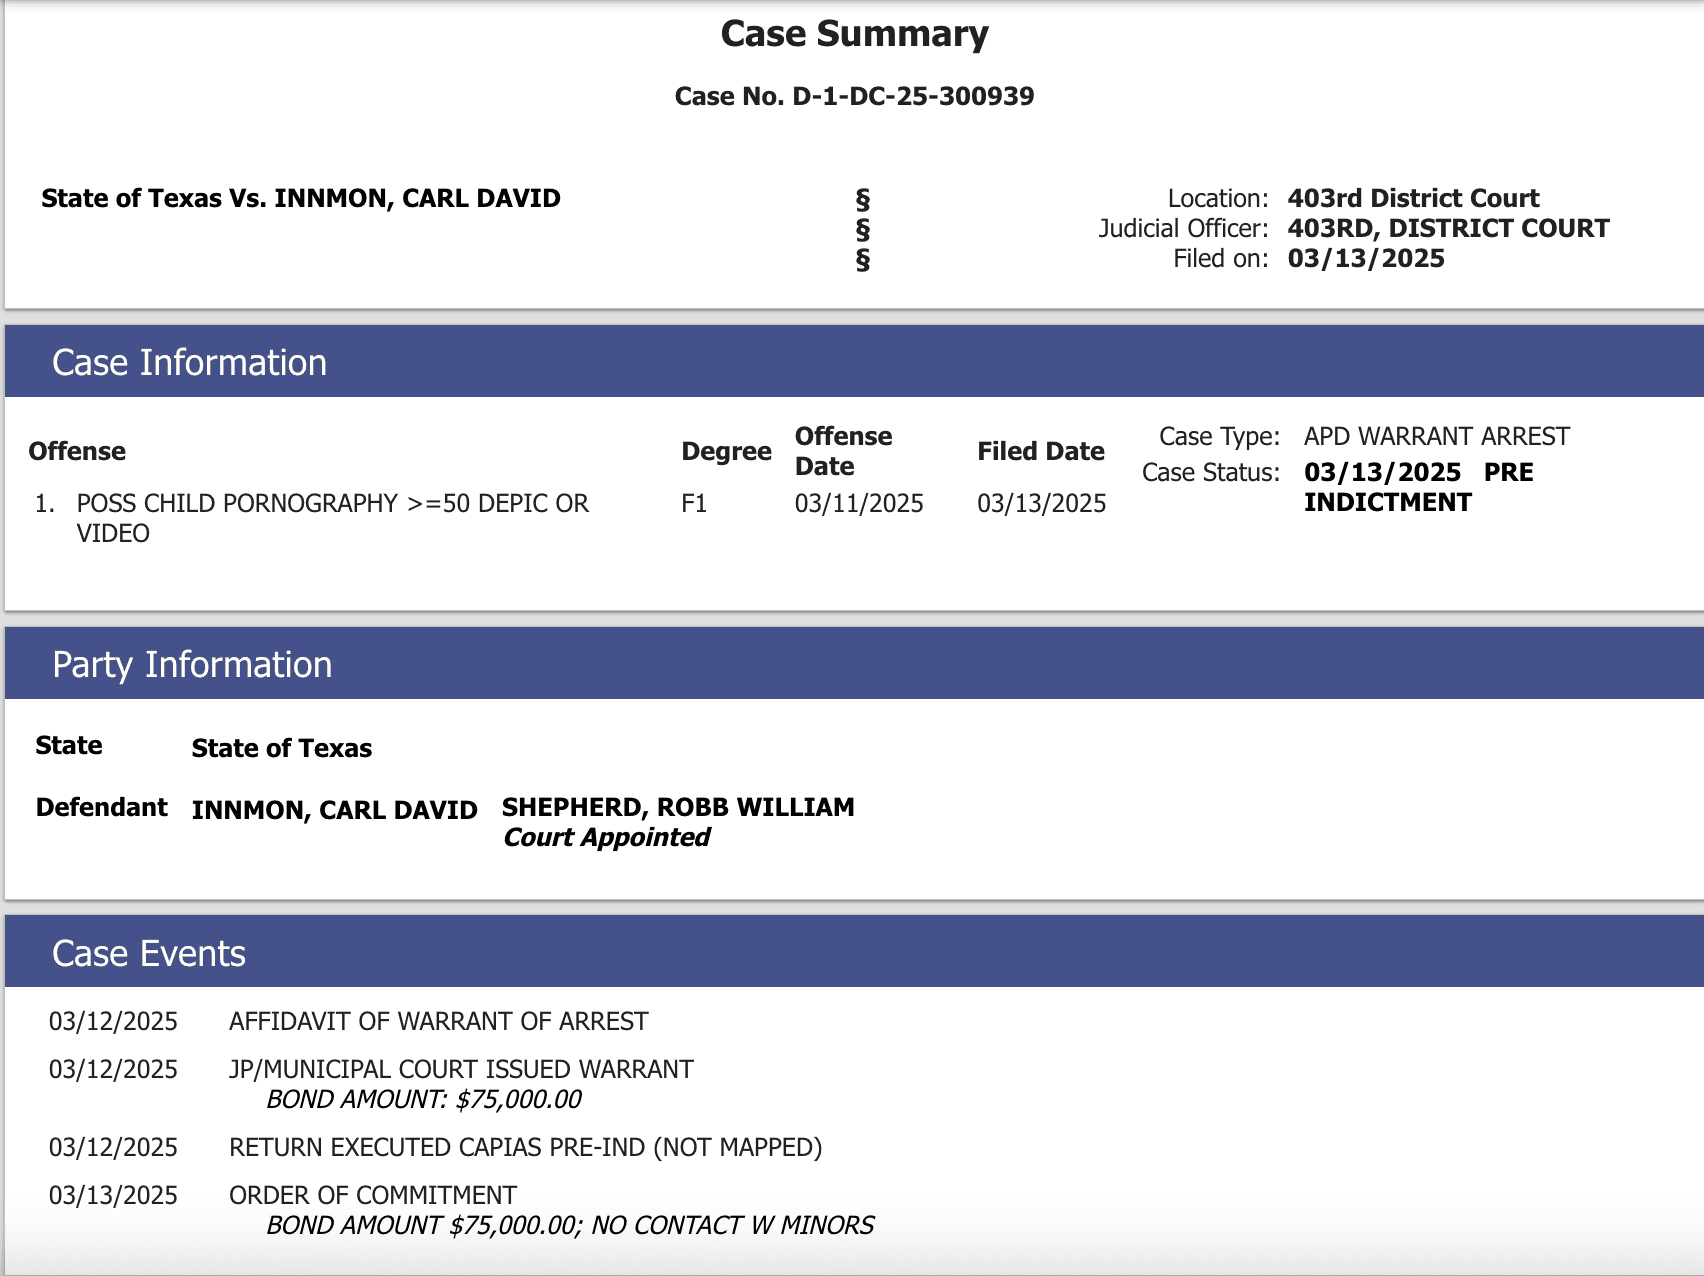Click the Filed on date 03/13/2025

1366,258
